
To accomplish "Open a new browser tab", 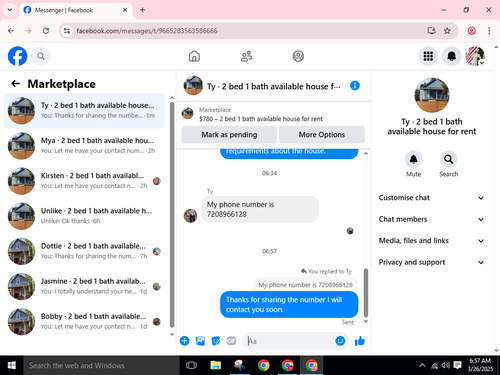I will (x=142, y=10).
